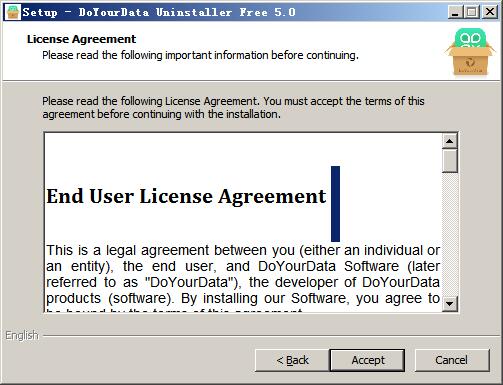This screenshot has height=385, width=503.
Task: Click the Accept button
Action: [367, 360]
